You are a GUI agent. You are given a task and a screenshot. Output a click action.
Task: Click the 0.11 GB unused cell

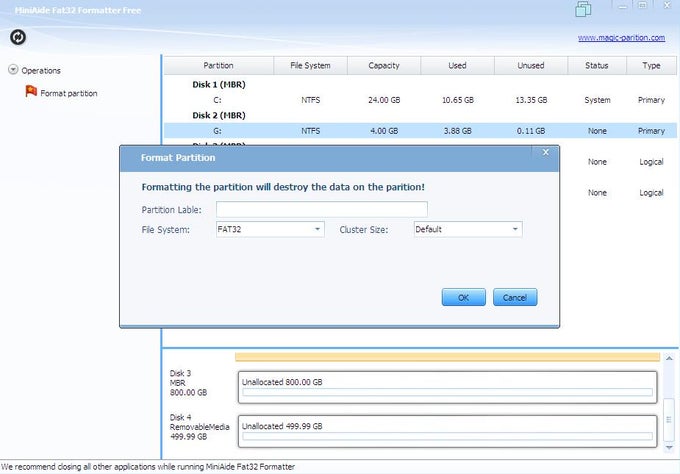[x=531, y=131]
